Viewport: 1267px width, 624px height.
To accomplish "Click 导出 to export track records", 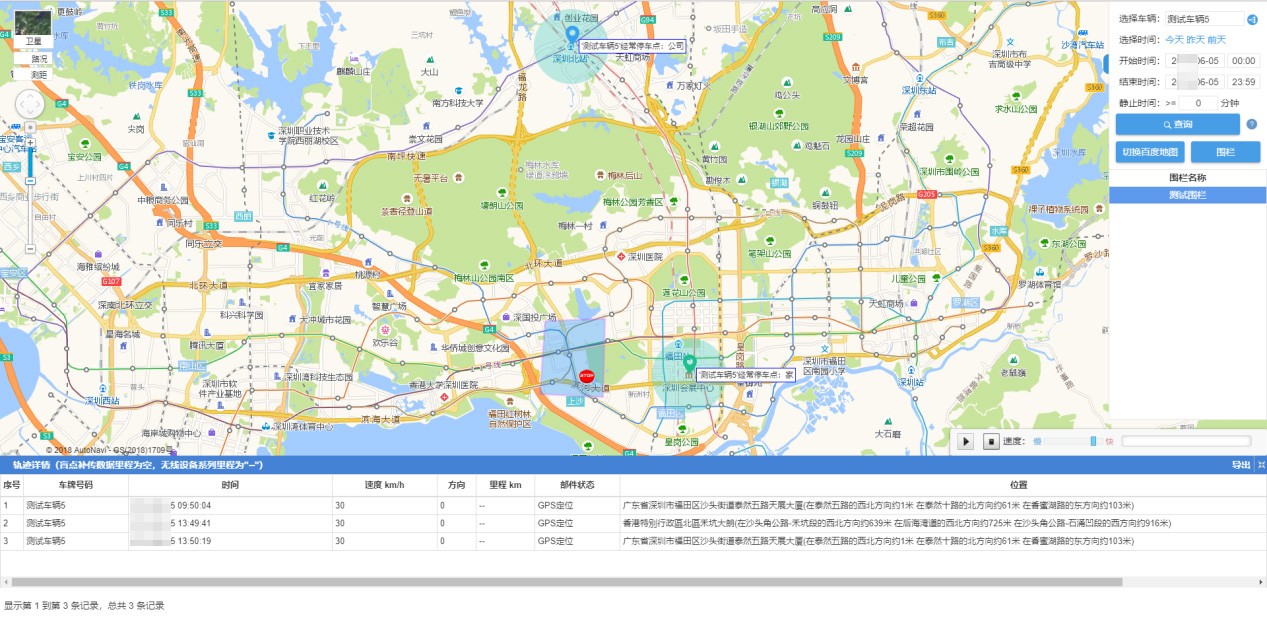I will [1243, 464].
